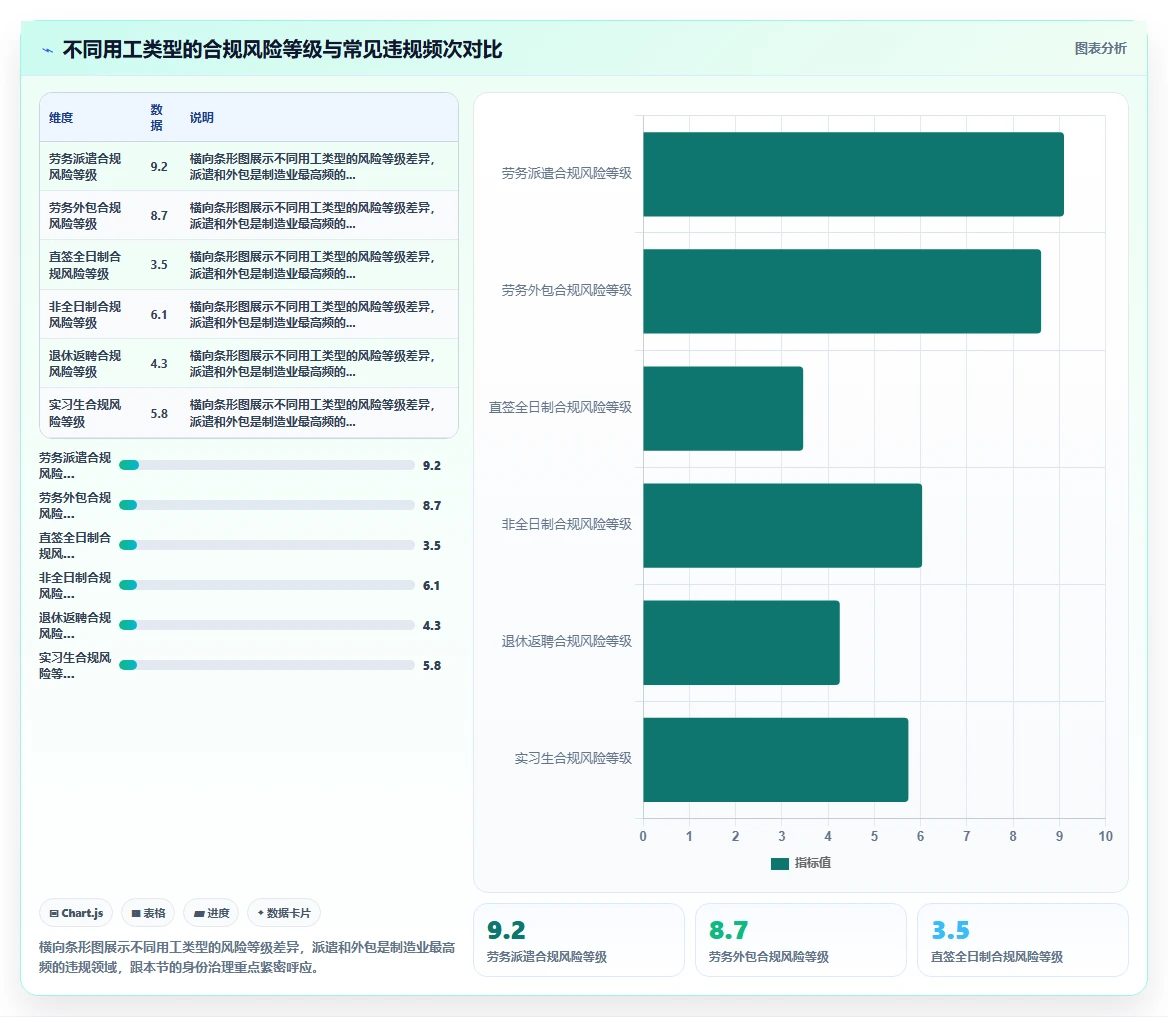Click the x-axis tick label 5
This screenshot has height=1017, width=1168.
874,836
